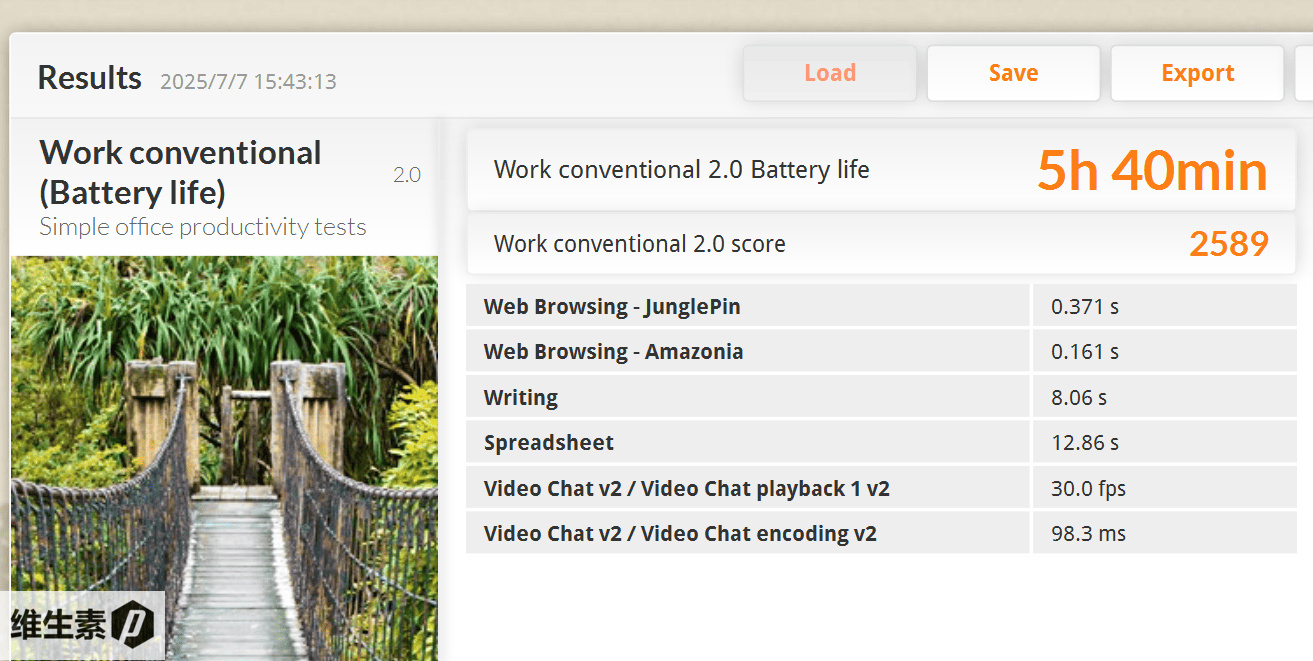Select the Writing result row
Image resolution: width=1313 pixels, height=661 pixels.
881,397
